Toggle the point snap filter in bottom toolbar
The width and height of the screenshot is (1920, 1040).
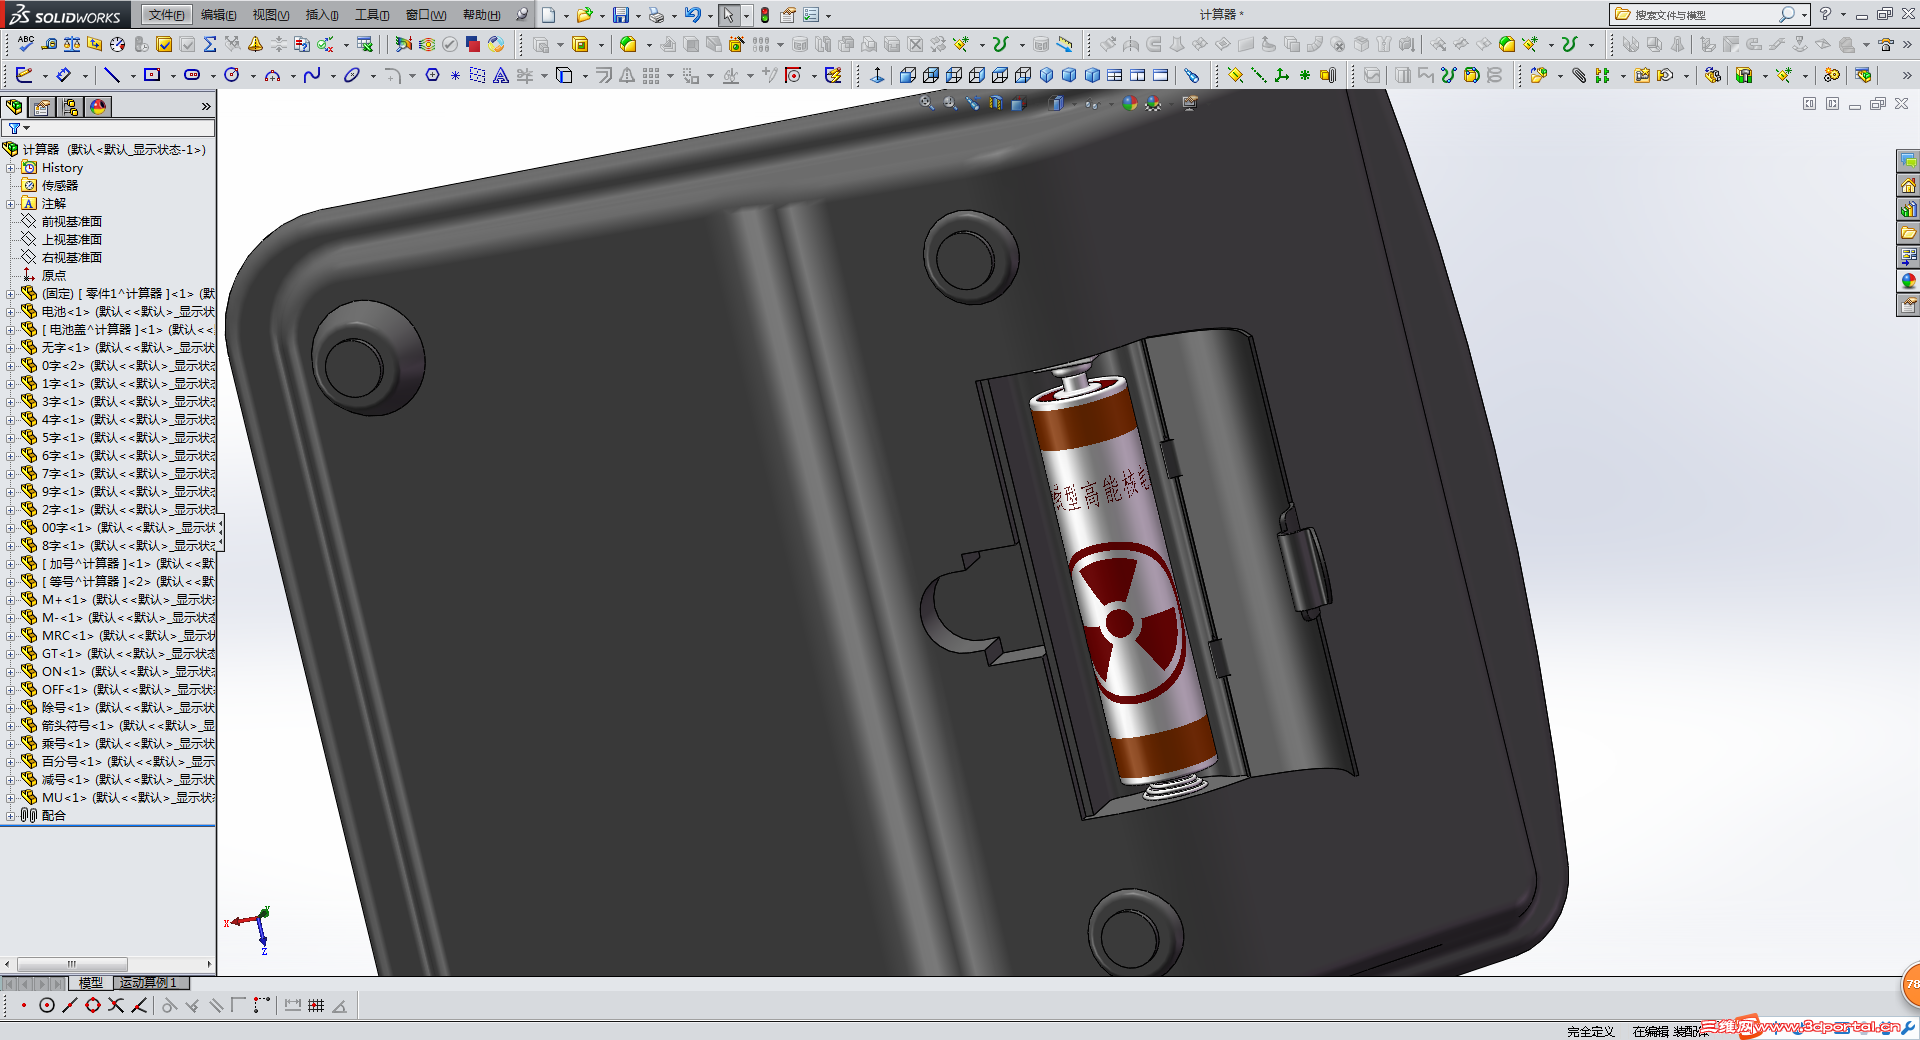coord(23,1006)
